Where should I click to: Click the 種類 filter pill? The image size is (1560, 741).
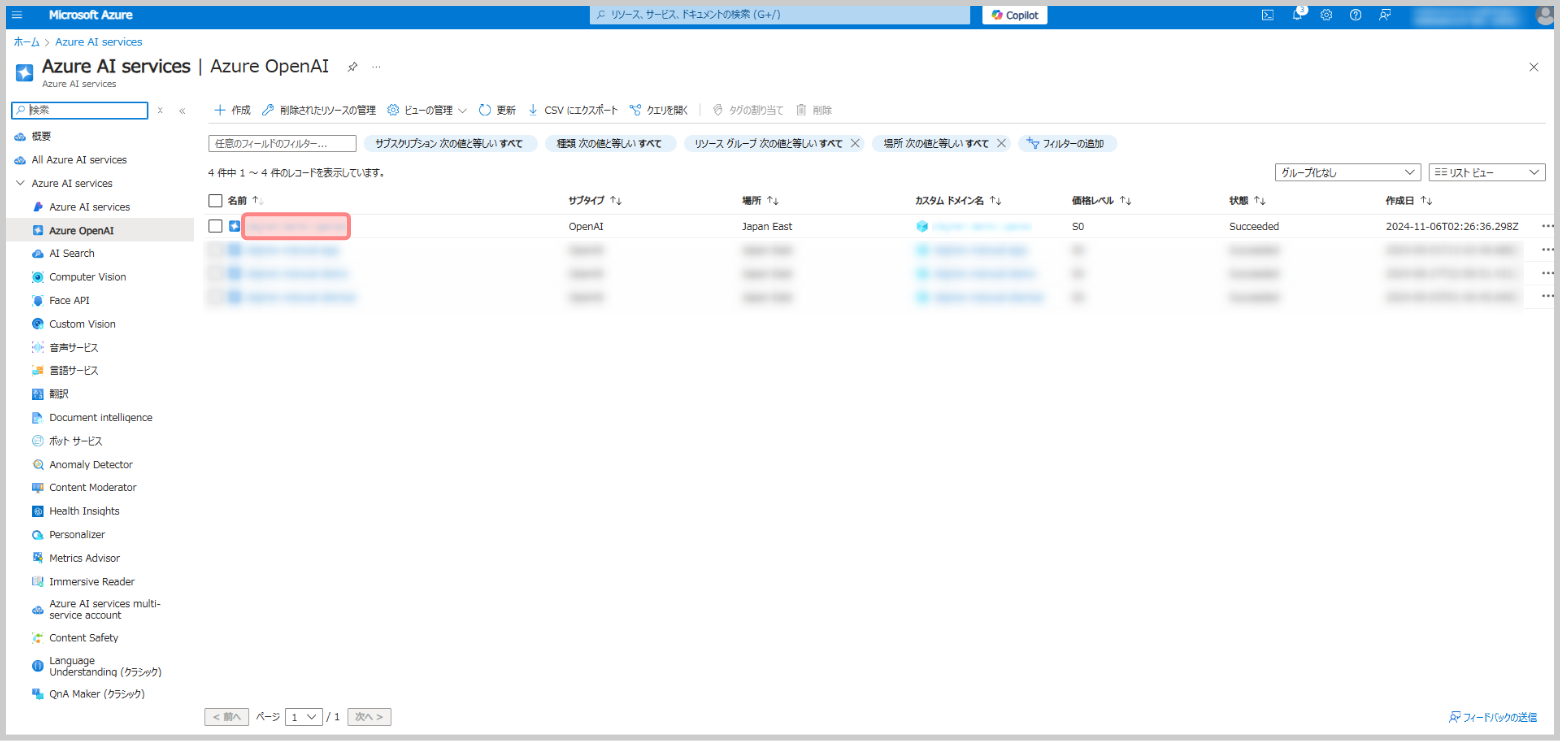(x=610, y=144)
